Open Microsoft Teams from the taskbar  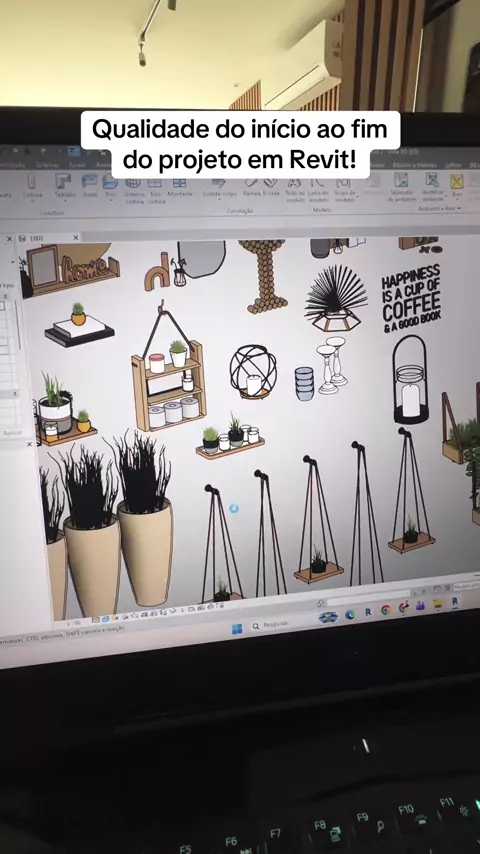click(x=420, y=606)
